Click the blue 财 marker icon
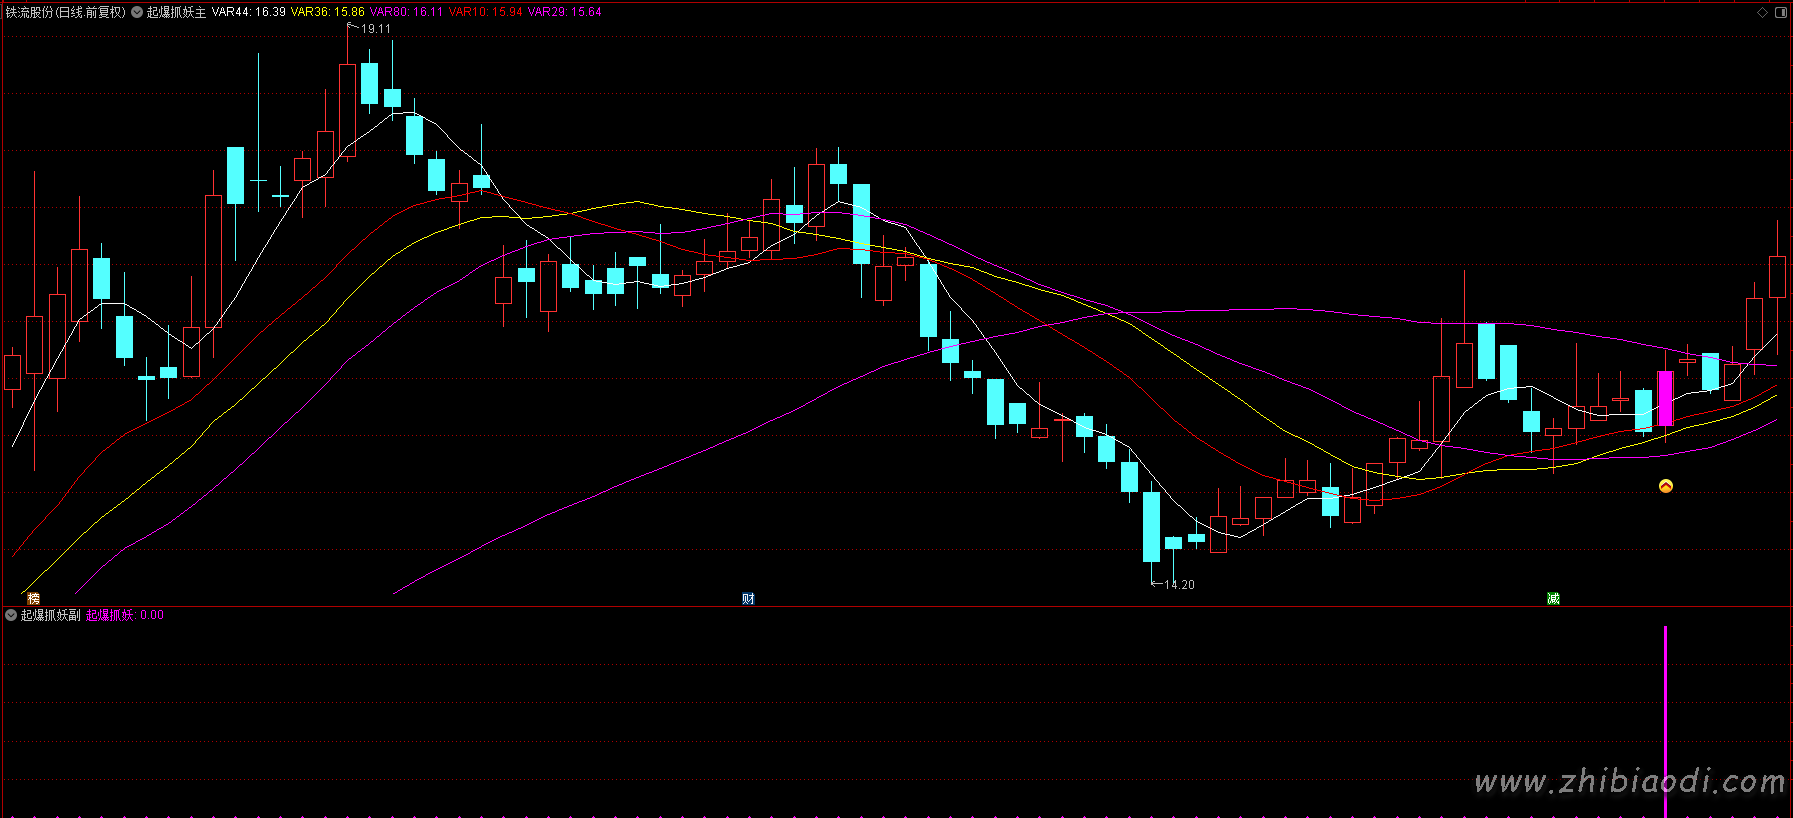The width and height of the screenshot is (1793, 818). (x=748, y=598)
